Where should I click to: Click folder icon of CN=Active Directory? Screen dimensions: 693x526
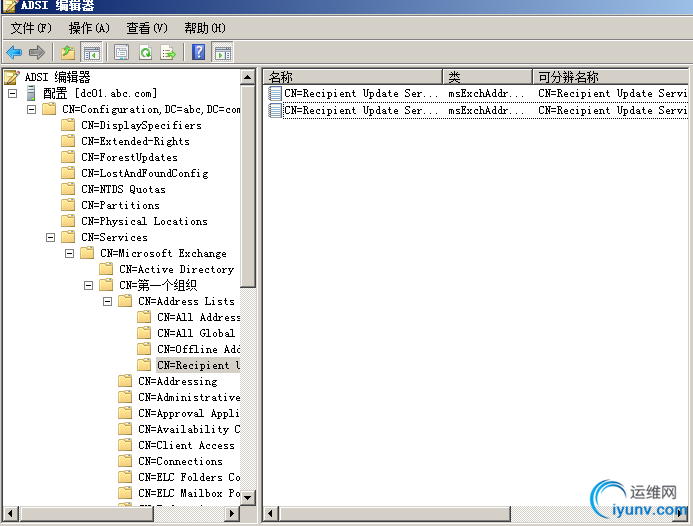pos(106,269)
